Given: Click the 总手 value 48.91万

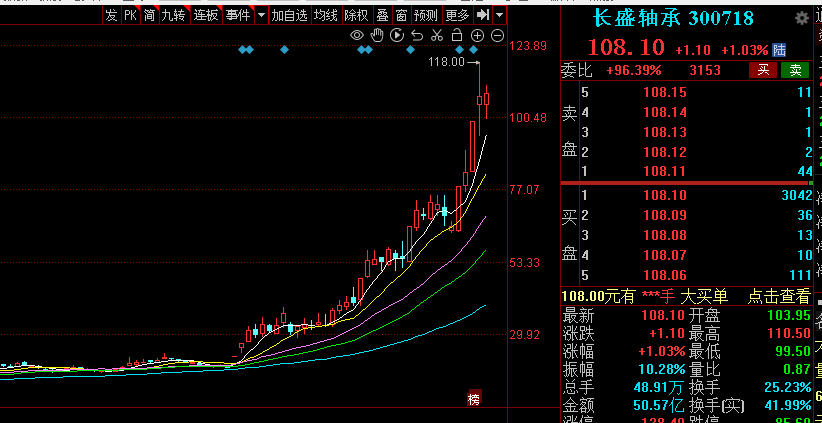Looking at the screenshot, I should pos(658,388).
